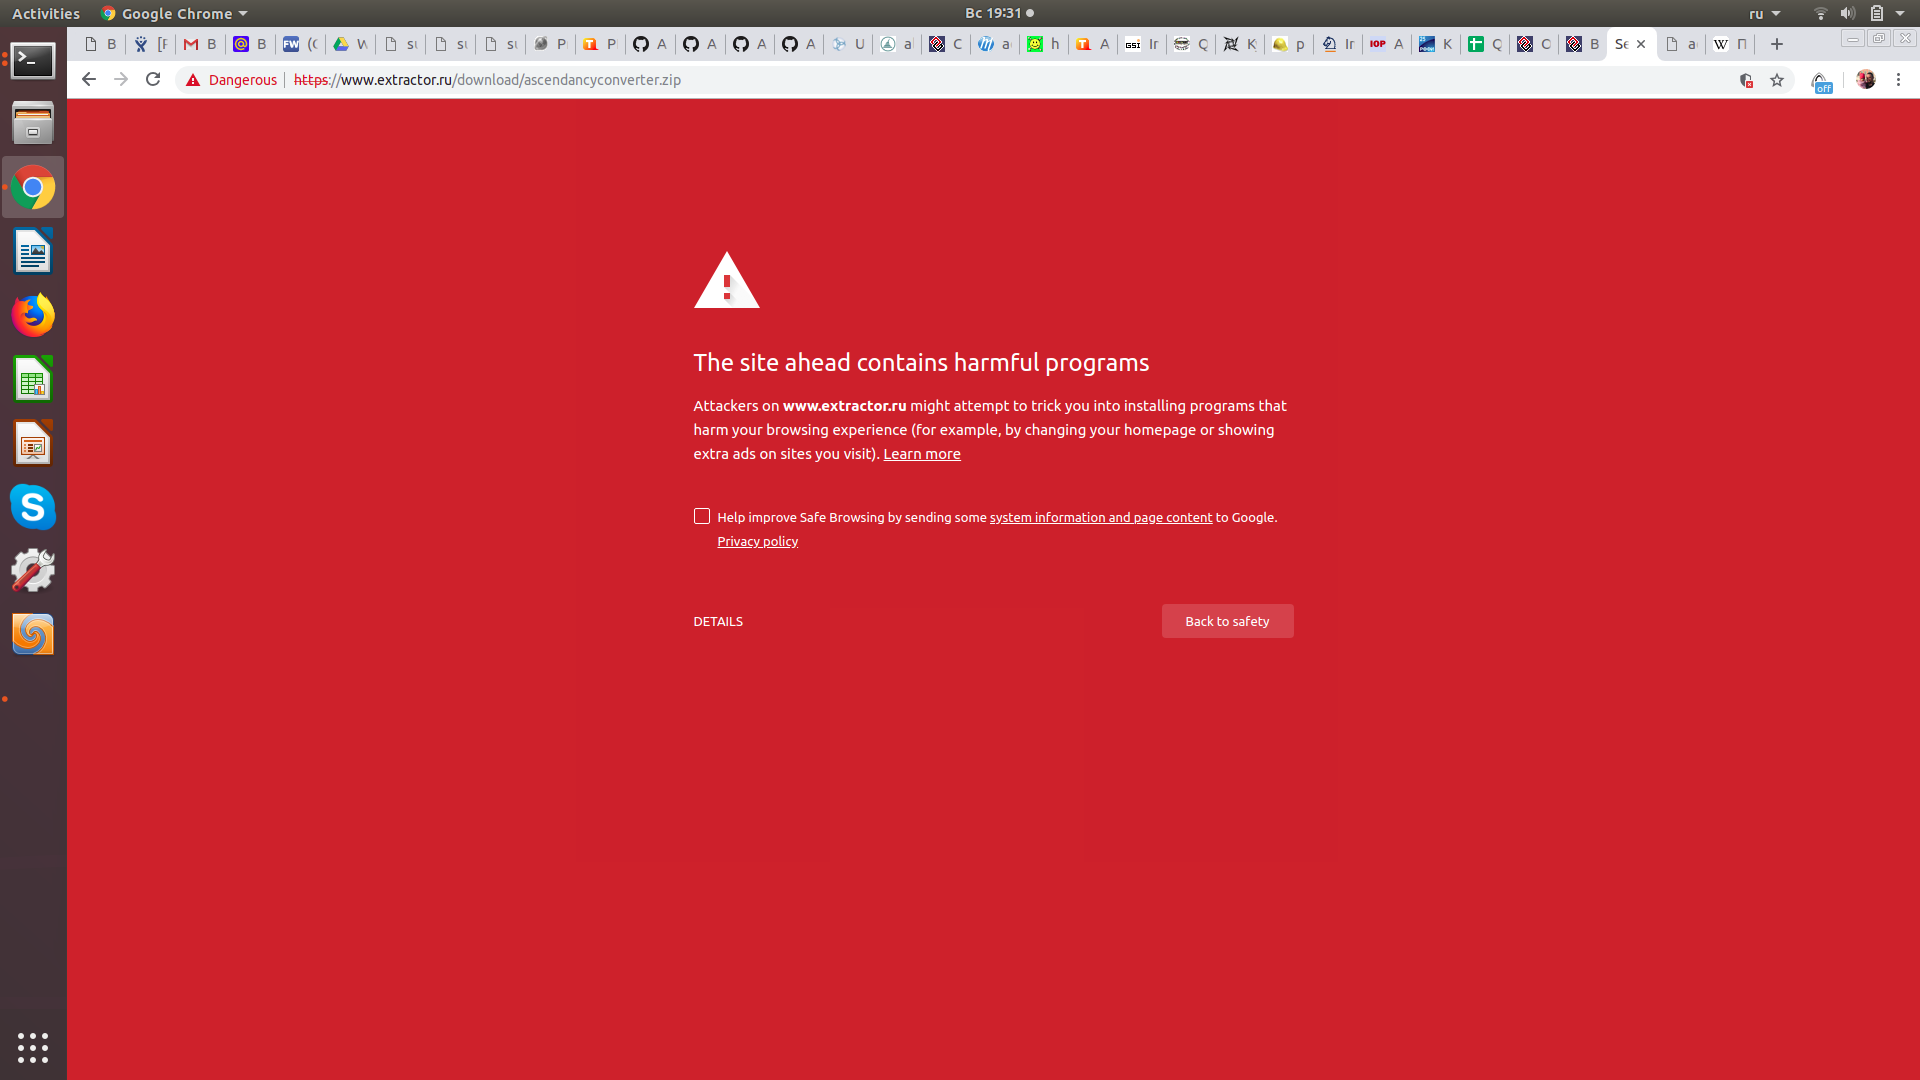The width and height of the screenshot is (1920, 1080).
Task: Reload the current page
Action: 153,79
